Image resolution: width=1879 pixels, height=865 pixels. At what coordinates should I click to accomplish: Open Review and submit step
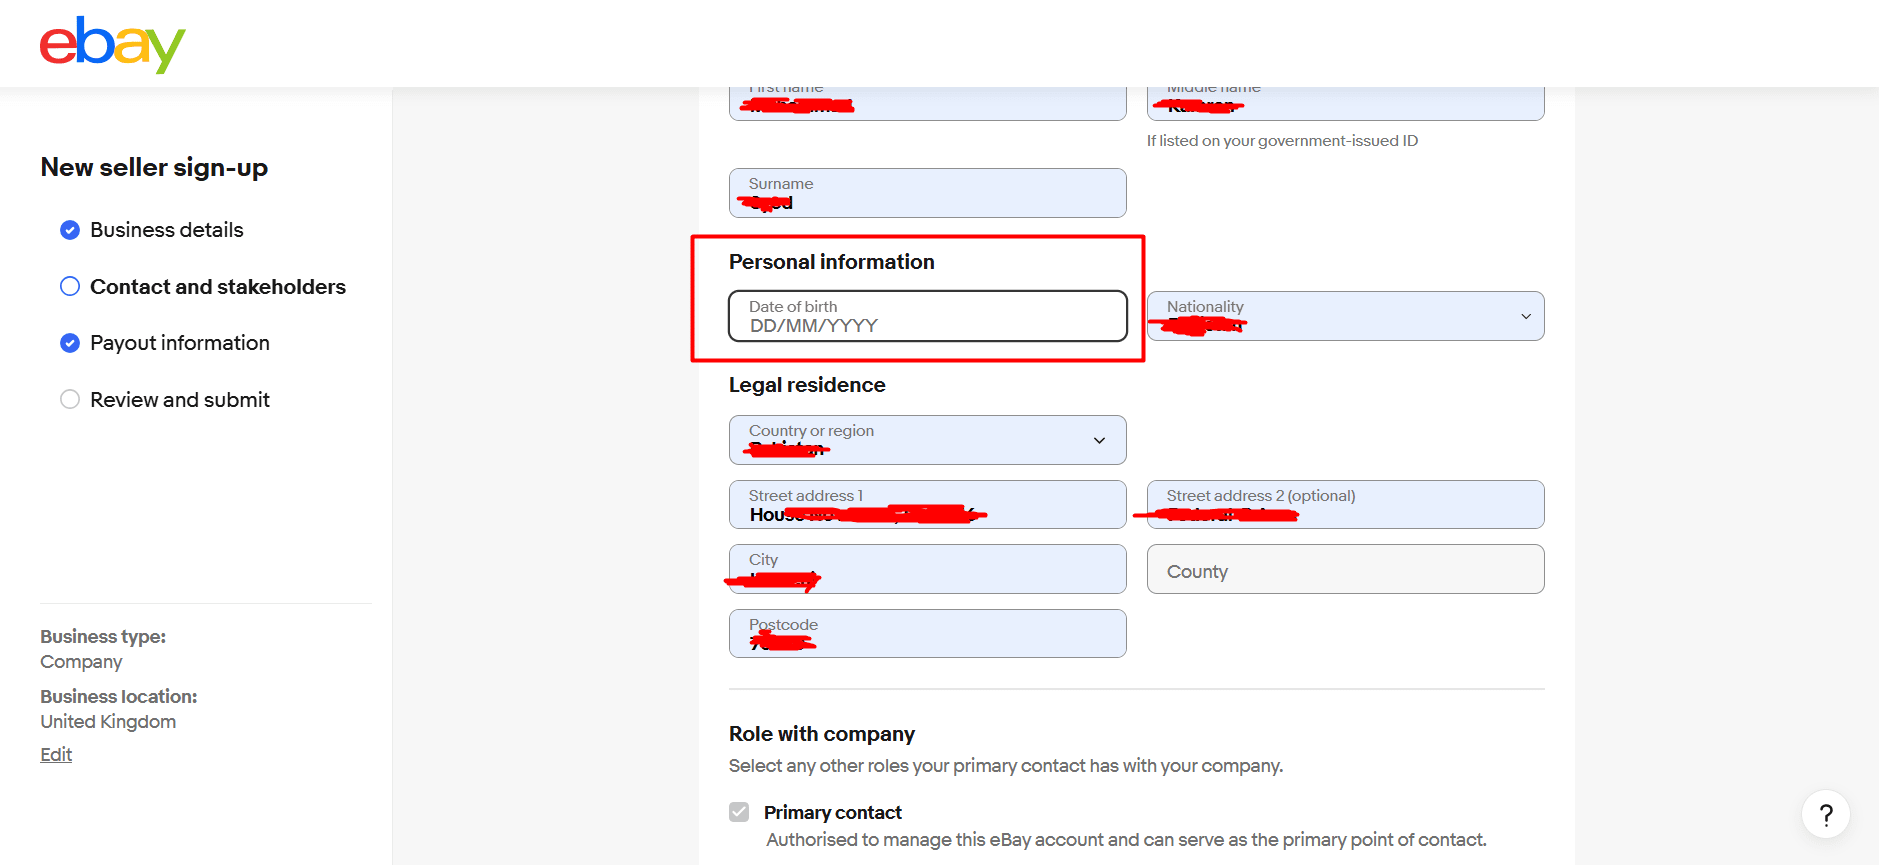pyautogui.click(x=180, y=400)
